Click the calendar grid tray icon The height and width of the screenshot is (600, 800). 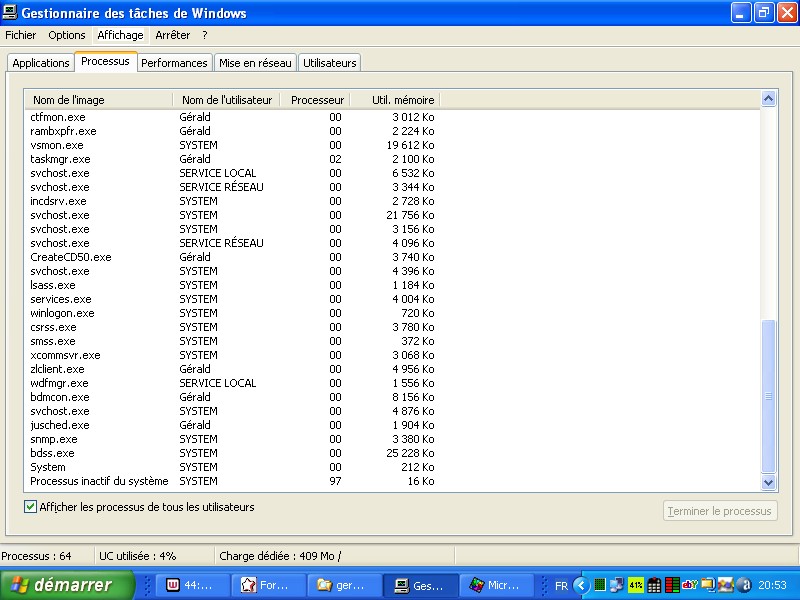(x=654, y=585)
